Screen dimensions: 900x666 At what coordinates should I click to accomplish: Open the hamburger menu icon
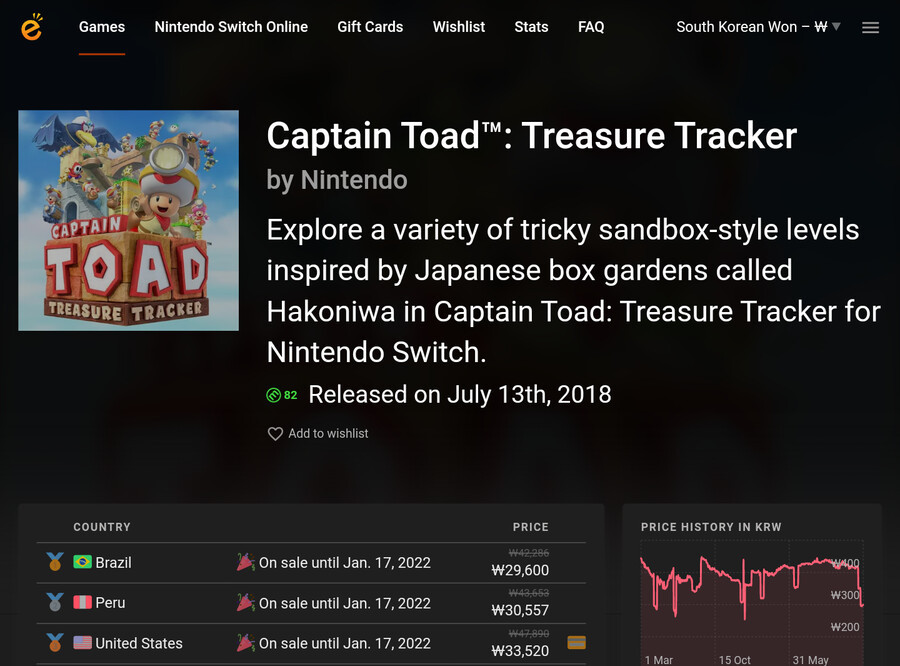(870, 27)
